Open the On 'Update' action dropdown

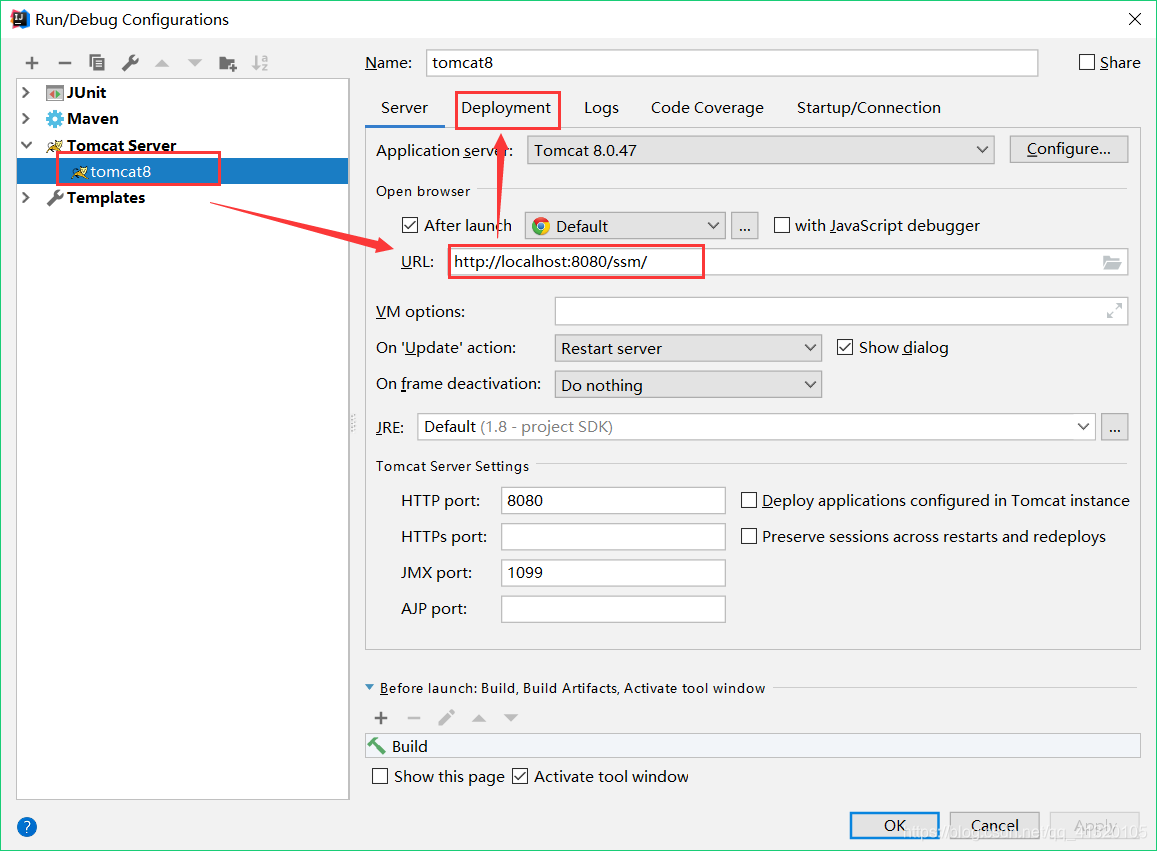point(688,348)
